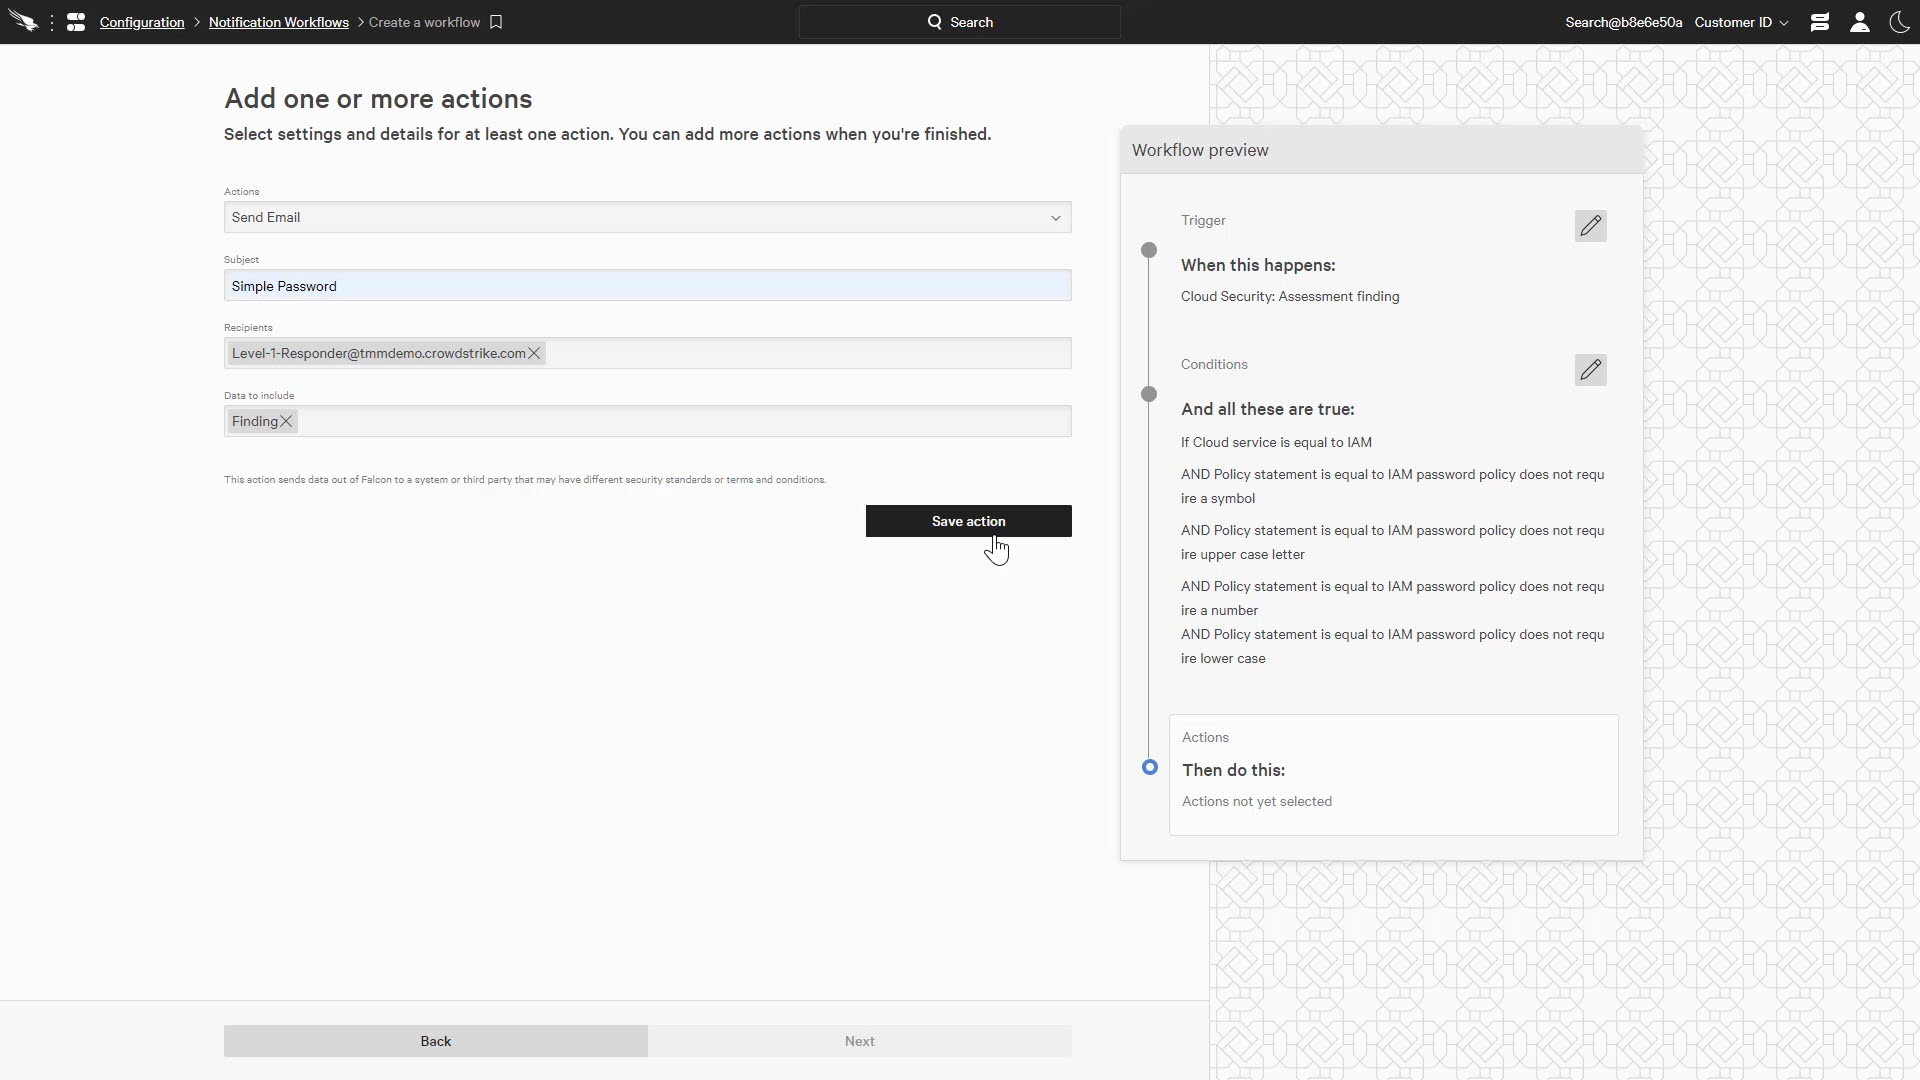Click the CrowdStrike falcon logo

click(23, 21)
